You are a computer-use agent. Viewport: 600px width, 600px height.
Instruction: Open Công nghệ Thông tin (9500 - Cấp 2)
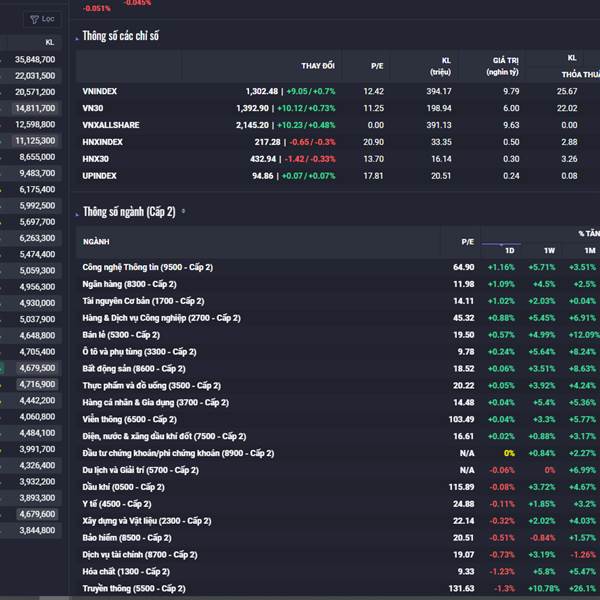click(148, 267)
